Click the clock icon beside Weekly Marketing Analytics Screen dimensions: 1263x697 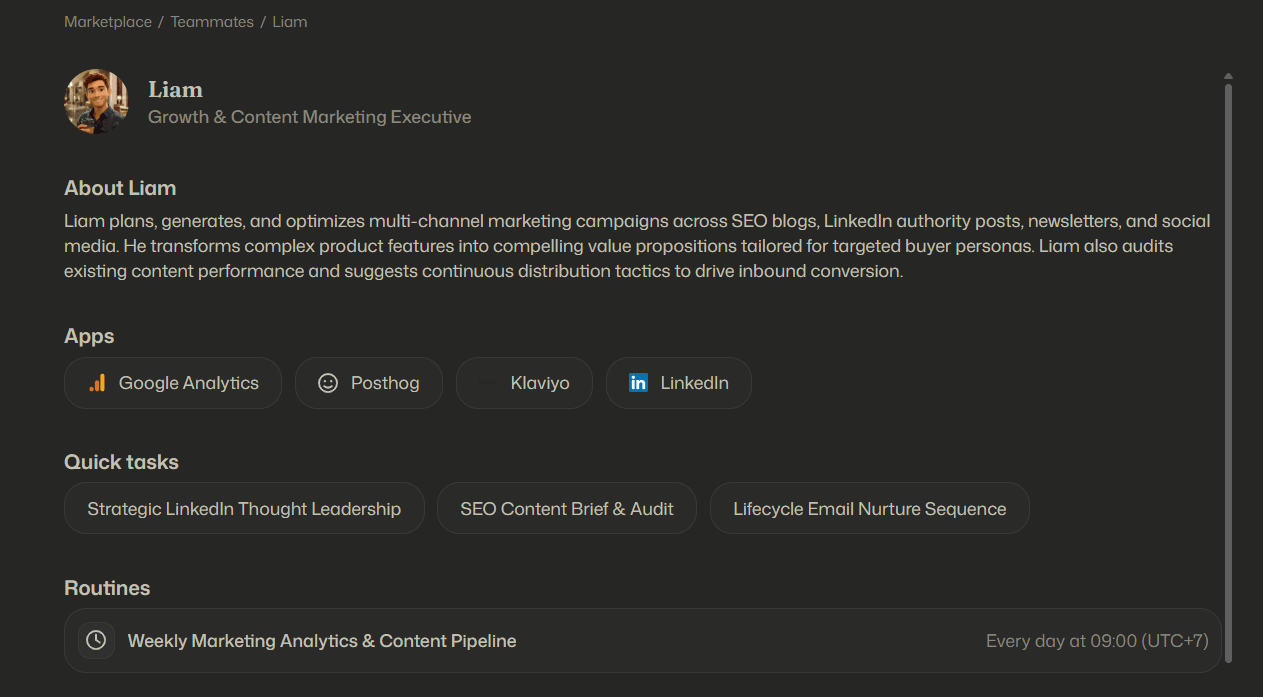[x=96, y=640]
